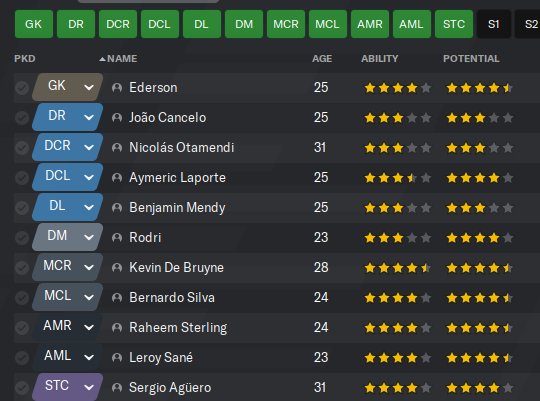Click person icon beside Leroy Sané
The image size is (540, 401).
[x=117, y=358]
